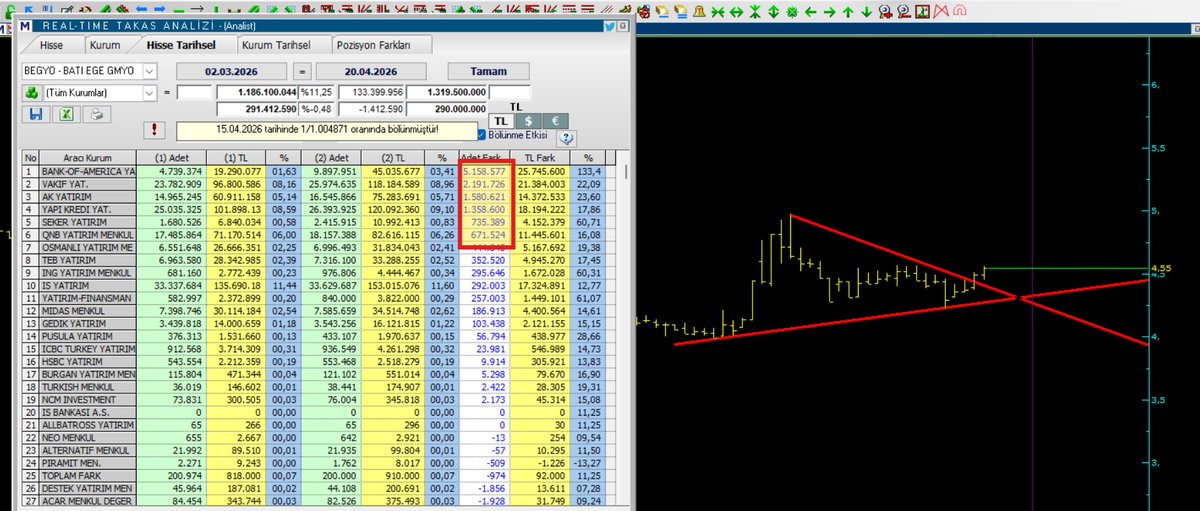This screenshot has height=511, width=1200.
Task: Click the start date button 02.03.2026
Action: 231,72
